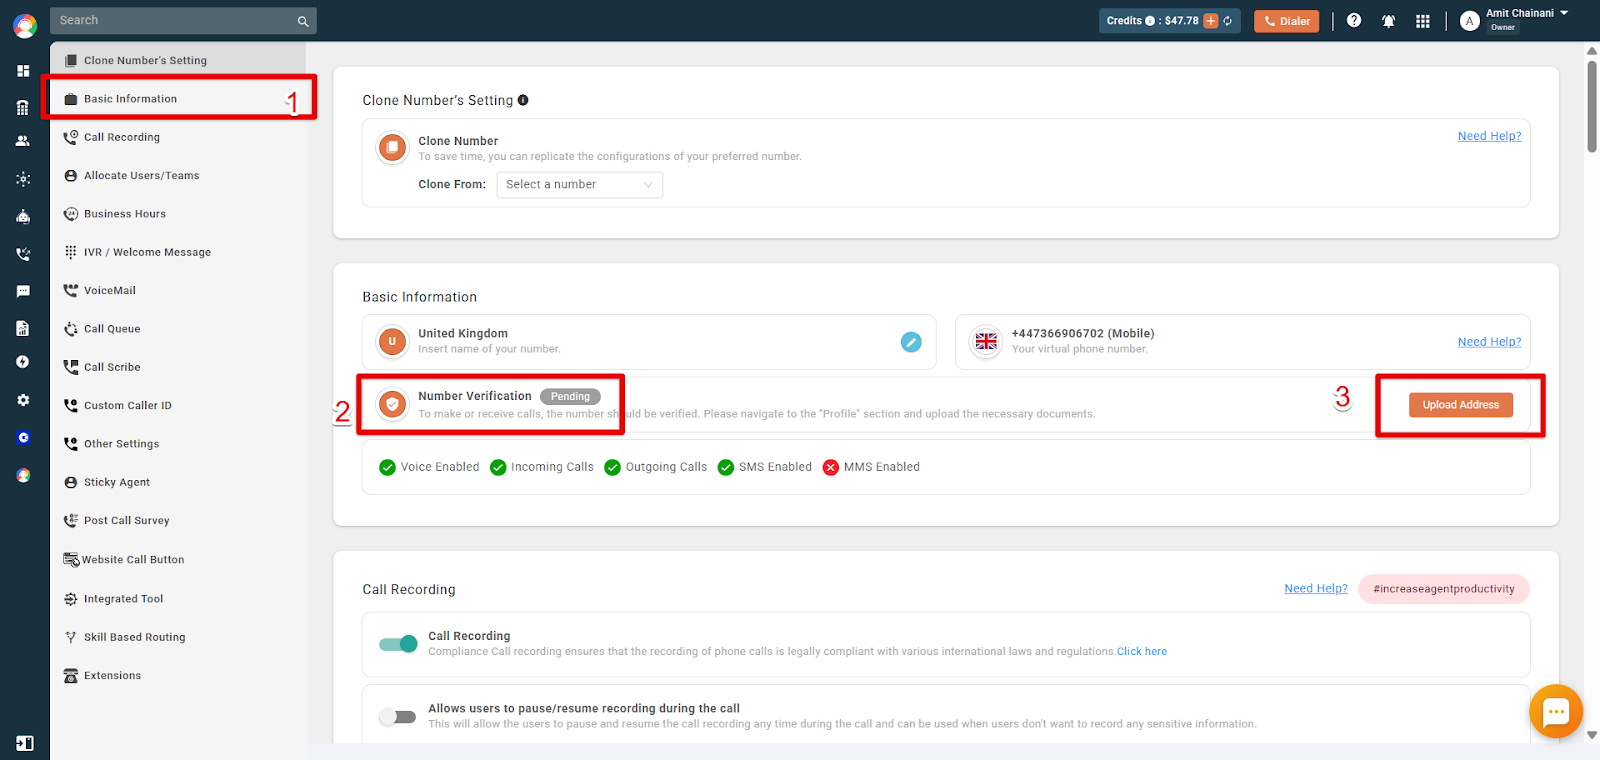Screen dimensions: 1600x760
Task: Click the edit pencil for United Kingdom name
Action: [x=911, y=342]
